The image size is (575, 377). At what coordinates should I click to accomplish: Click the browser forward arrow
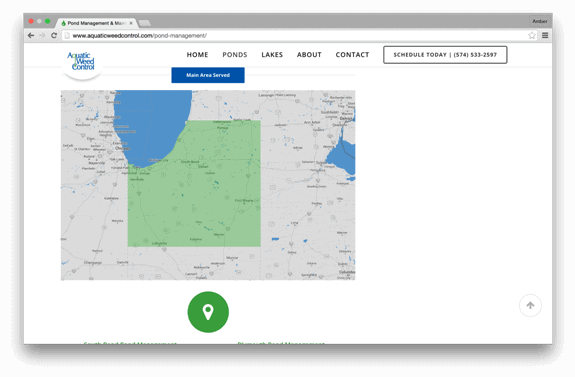pyautogui.click(x=43, y=36)
